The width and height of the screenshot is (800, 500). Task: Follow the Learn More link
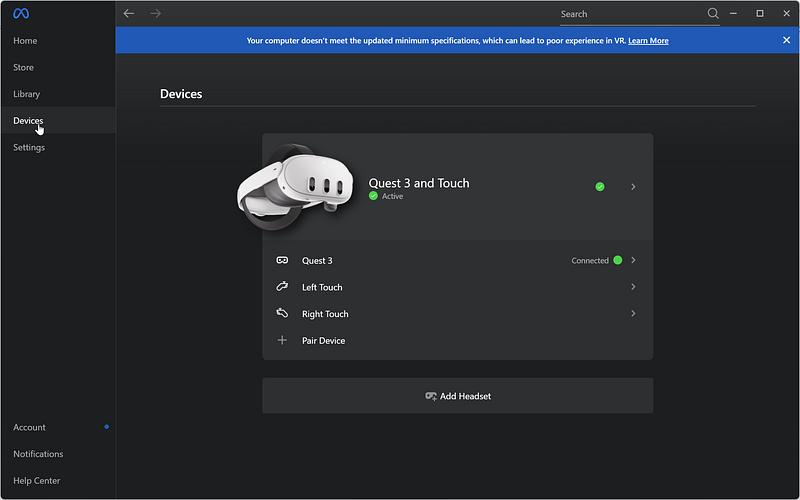coord(648,41)
